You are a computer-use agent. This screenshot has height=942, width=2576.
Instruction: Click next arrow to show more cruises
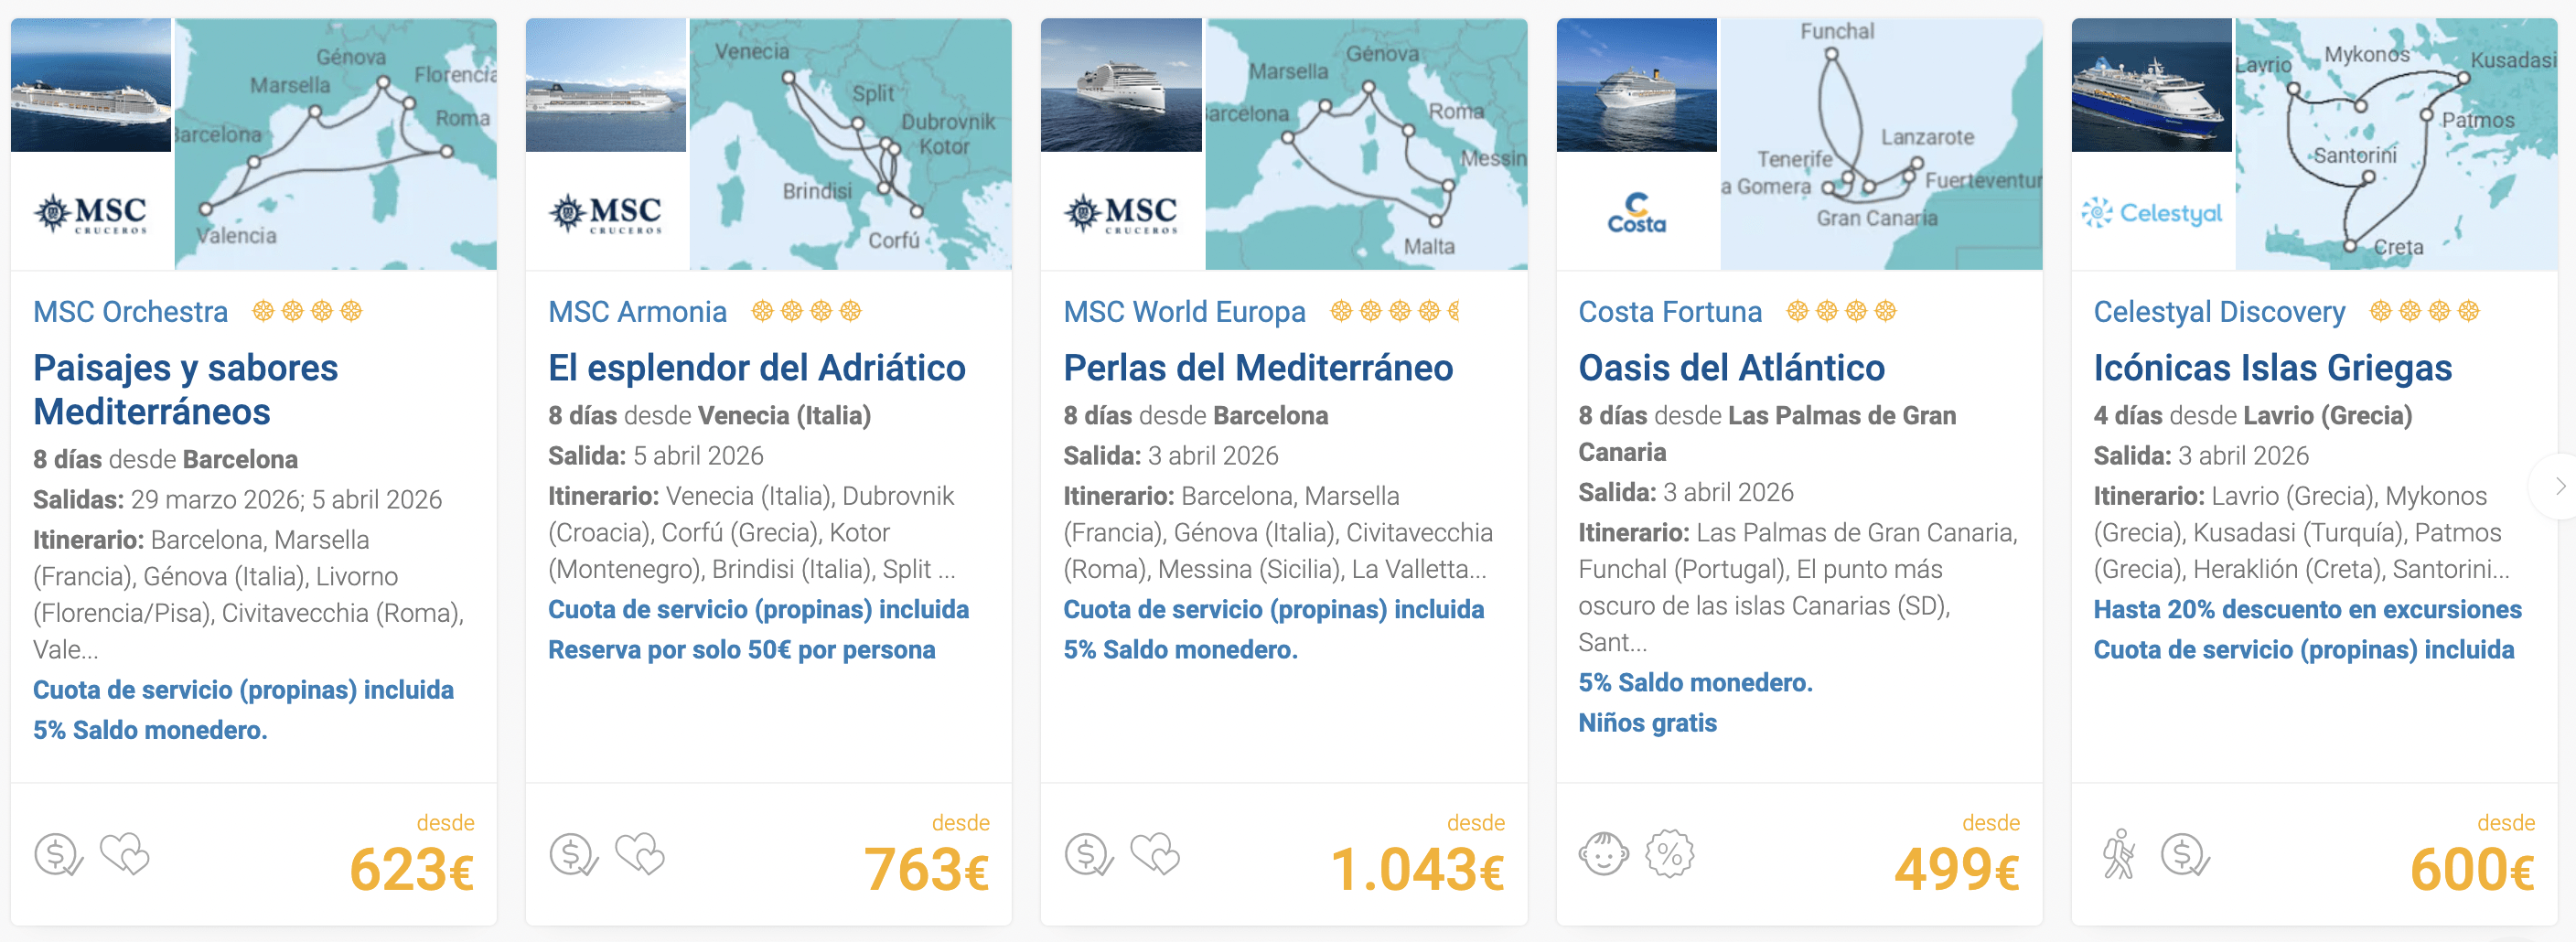click(2559, 487)
